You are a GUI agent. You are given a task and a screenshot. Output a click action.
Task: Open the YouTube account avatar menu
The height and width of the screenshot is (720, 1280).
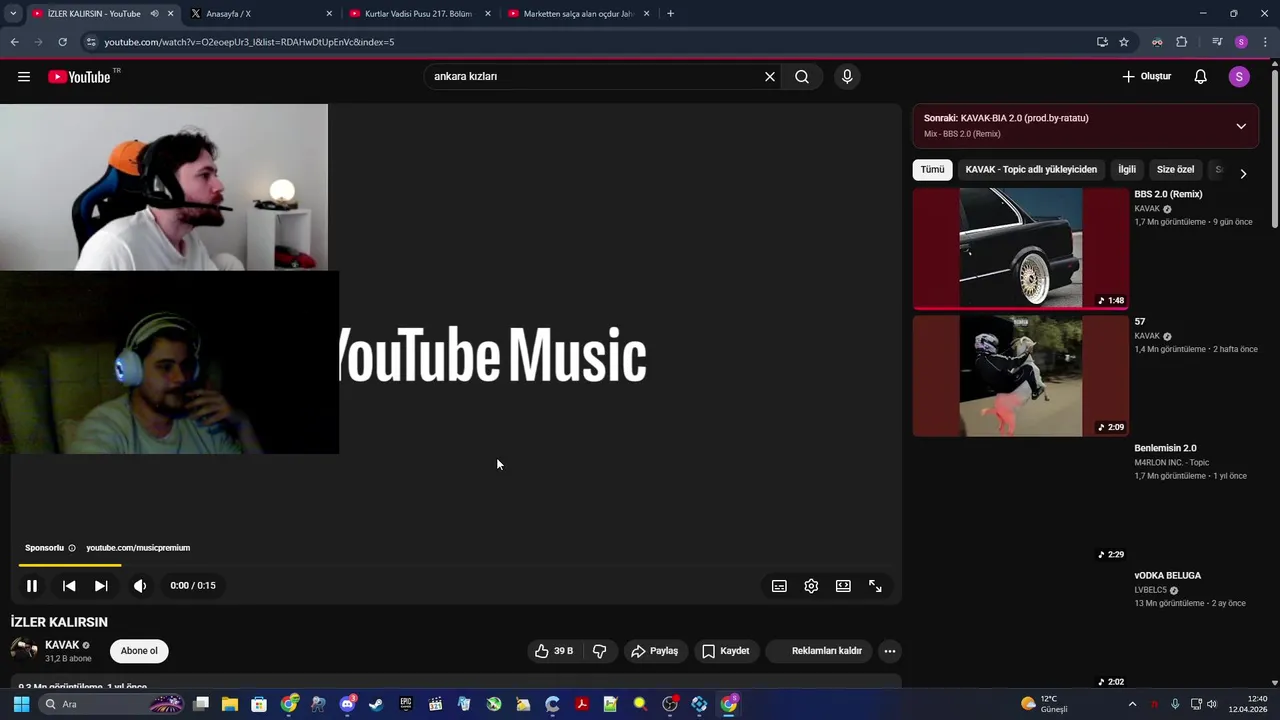[1239, 77]
